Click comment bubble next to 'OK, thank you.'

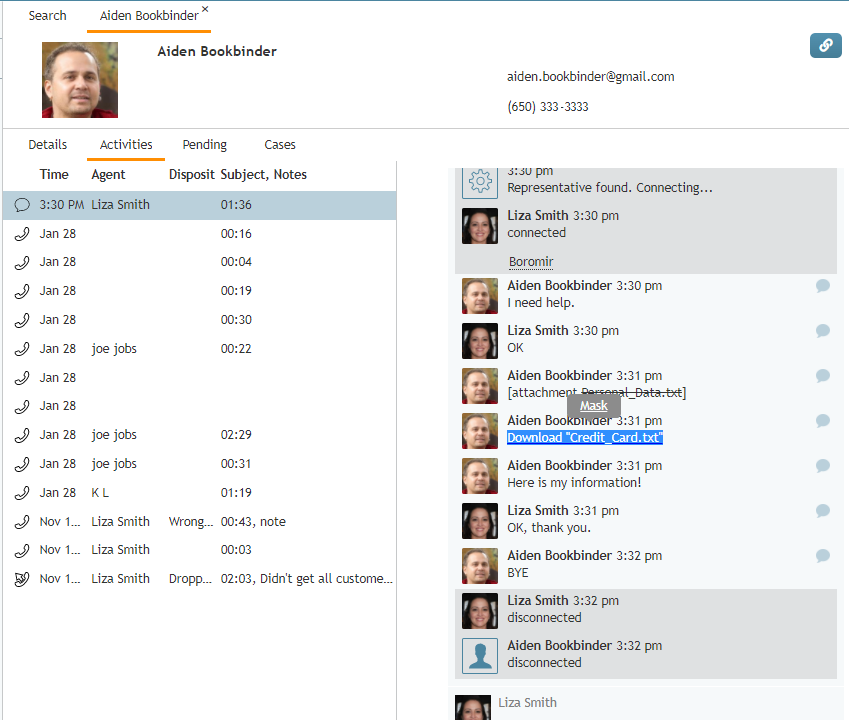[x=822, y=510]
